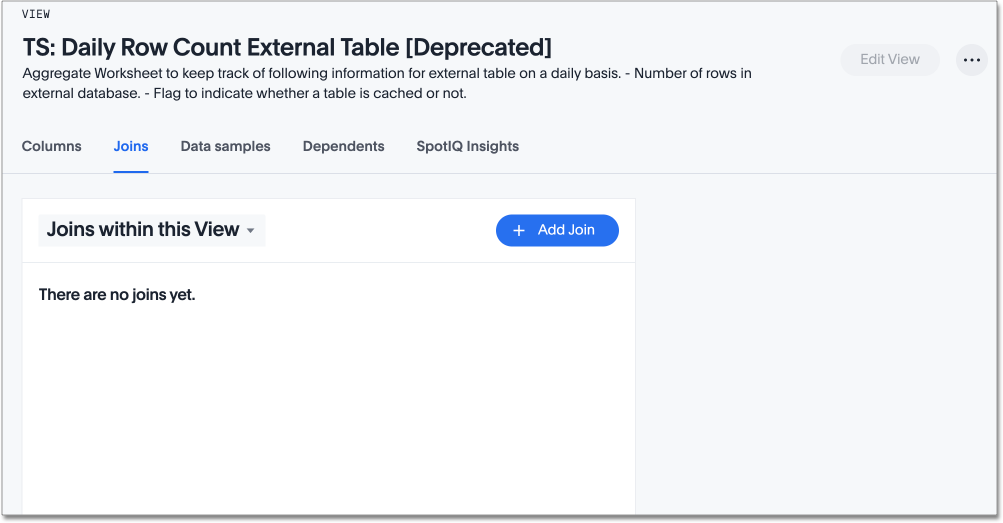Show the SpotIQ Insights tab
The image size is (1003, 523).
467,146
